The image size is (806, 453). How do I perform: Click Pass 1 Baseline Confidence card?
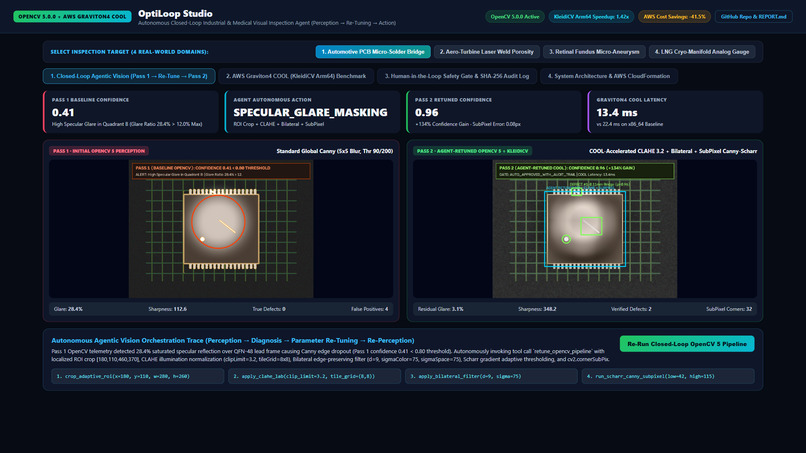[x=131, y=112]
